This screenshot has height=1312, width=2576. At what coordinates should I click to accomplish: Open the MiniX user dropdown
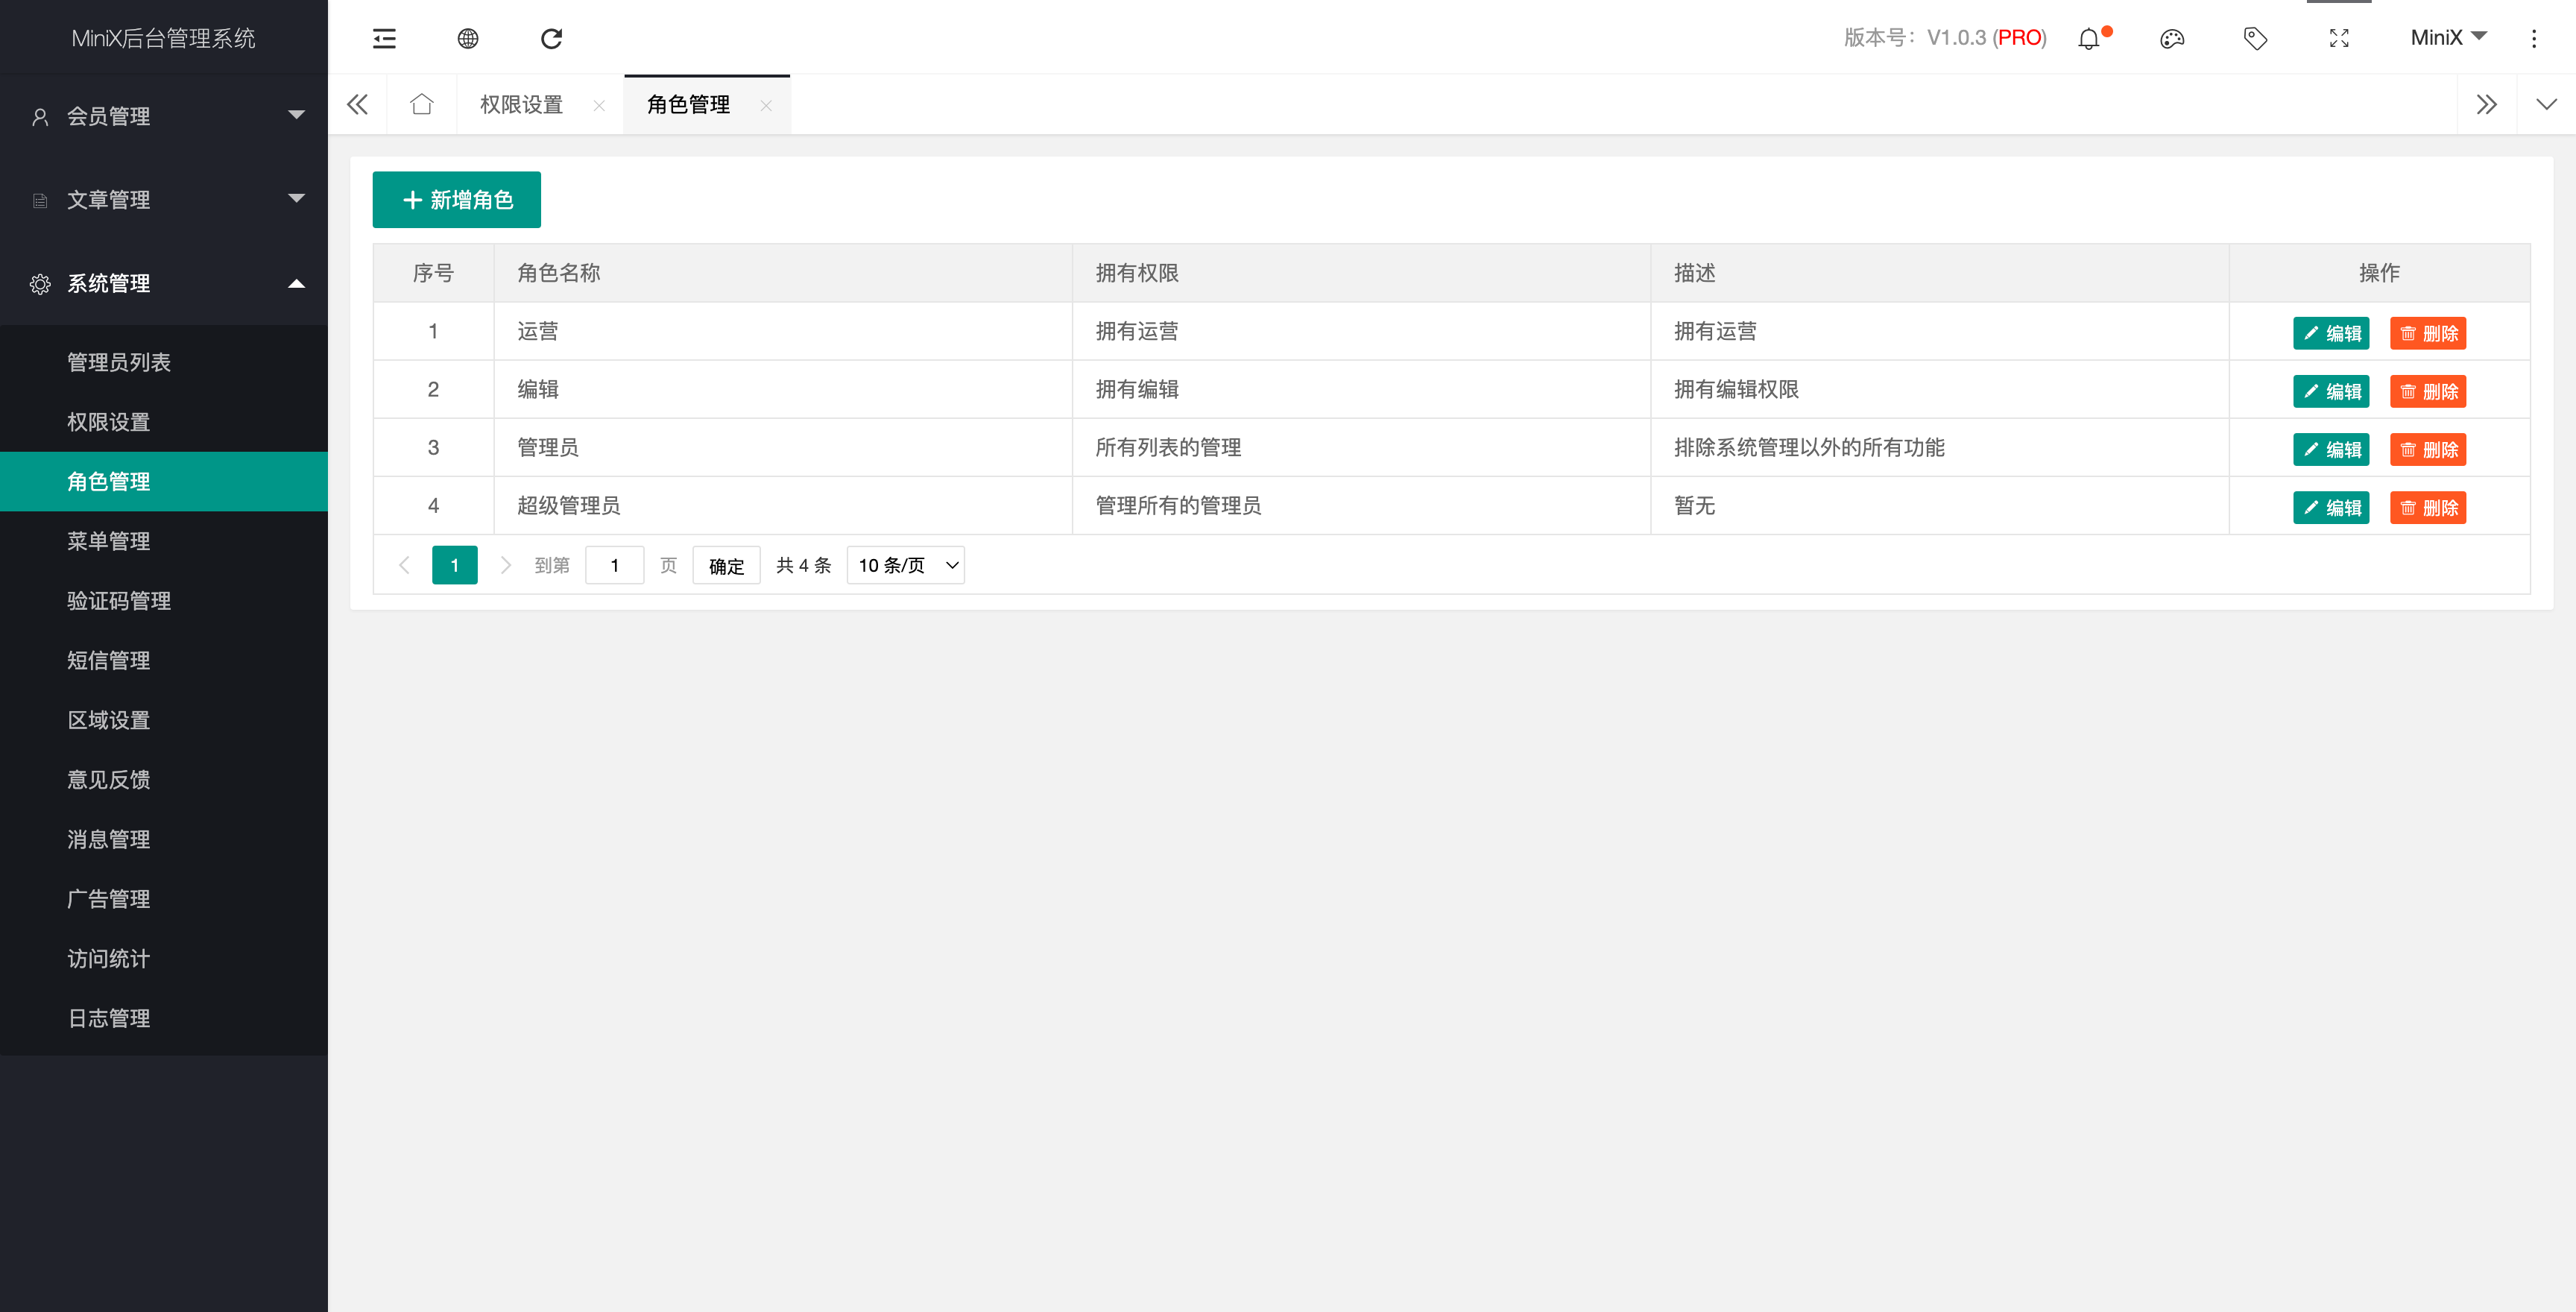pos(2447,38)
